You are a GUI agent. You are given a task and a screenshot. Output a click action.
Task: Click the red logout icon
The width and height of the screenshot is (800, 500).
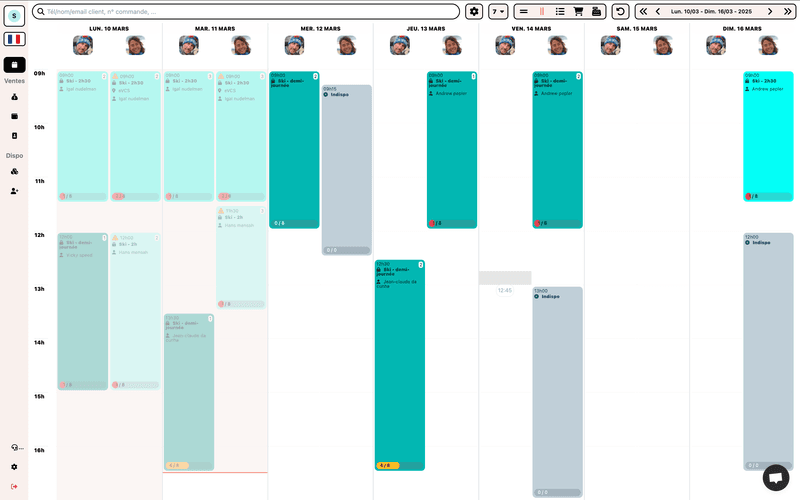click(14, 486)
